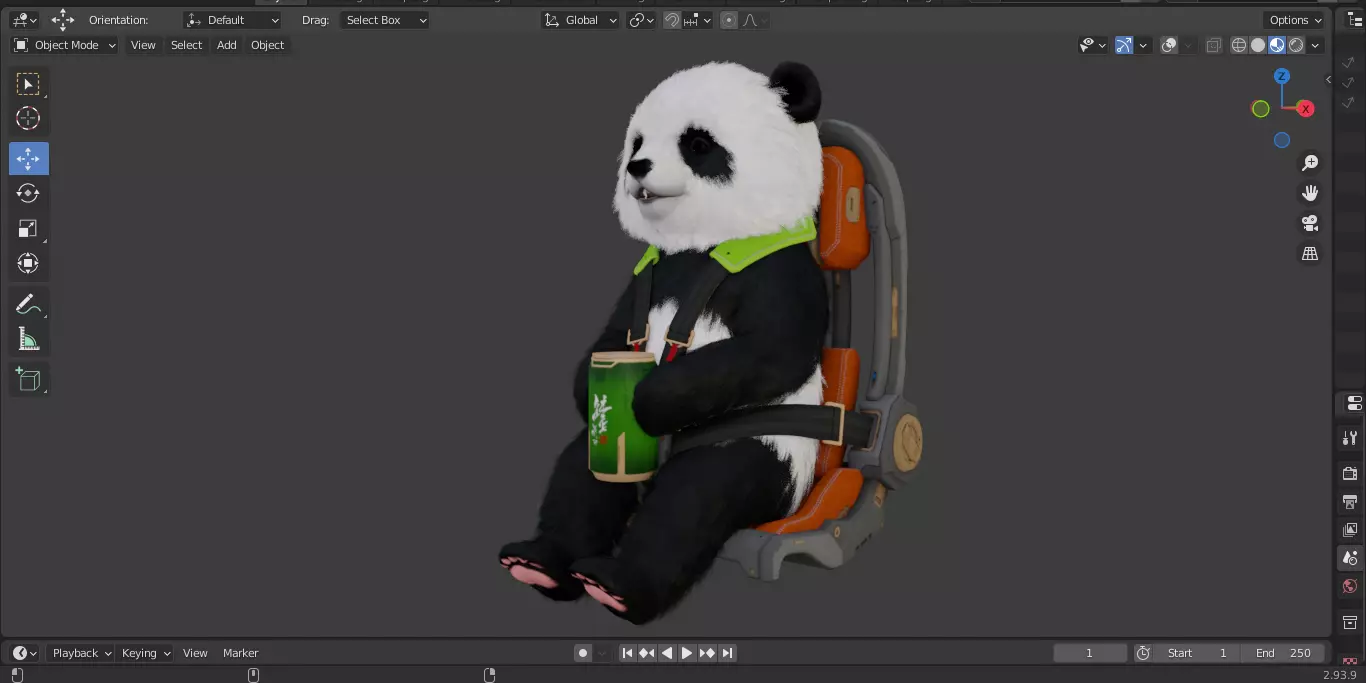Open the Render properties tab

pos(1350,473)
